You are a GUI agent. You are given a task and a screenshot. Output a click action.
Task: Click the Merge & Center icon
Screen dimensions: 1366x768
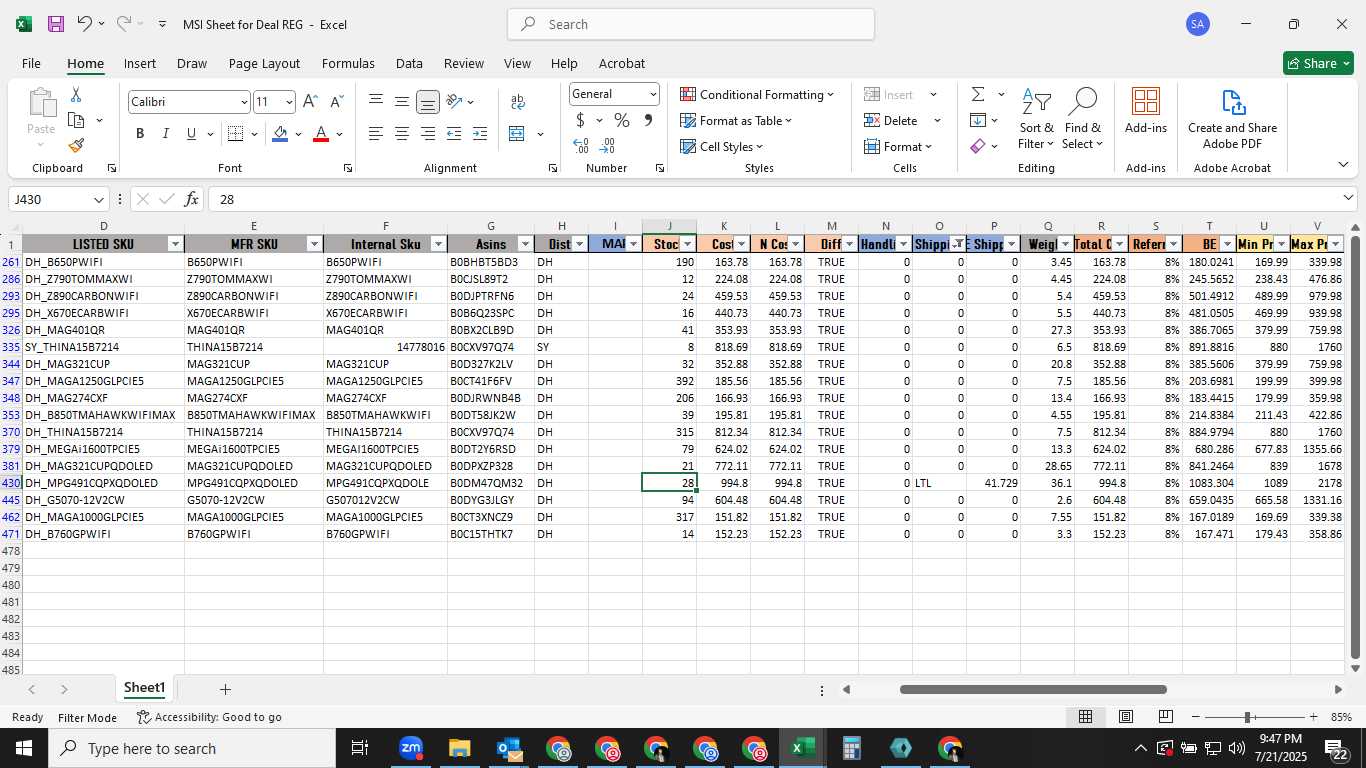click(517, 134)
